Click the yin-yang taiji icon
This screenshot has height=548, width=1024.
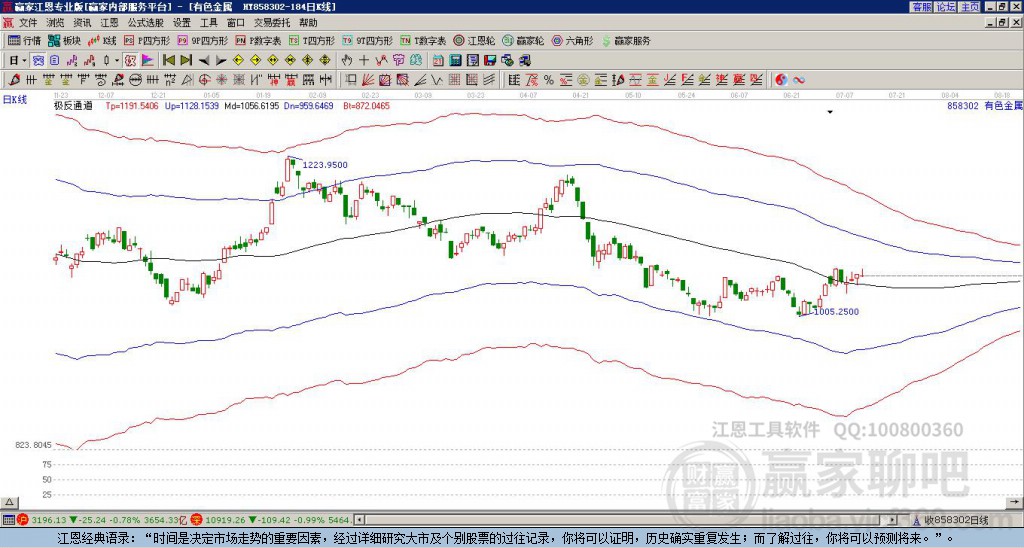pos(781,80)
